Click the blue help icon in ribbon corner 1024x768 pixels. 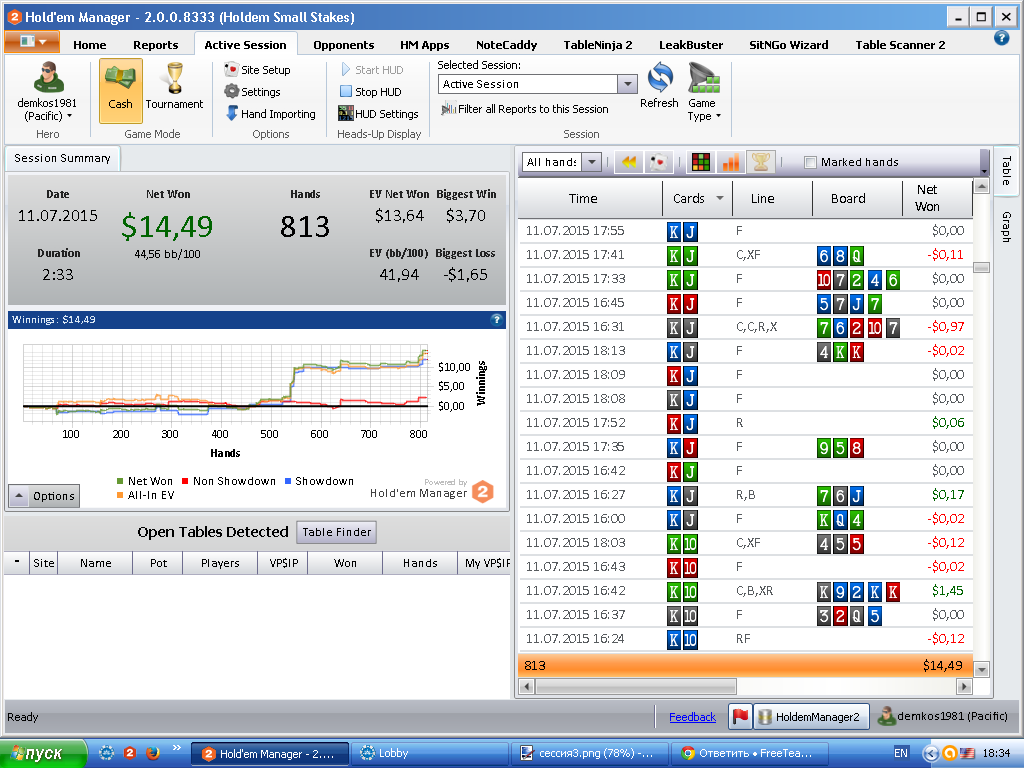1001,39
